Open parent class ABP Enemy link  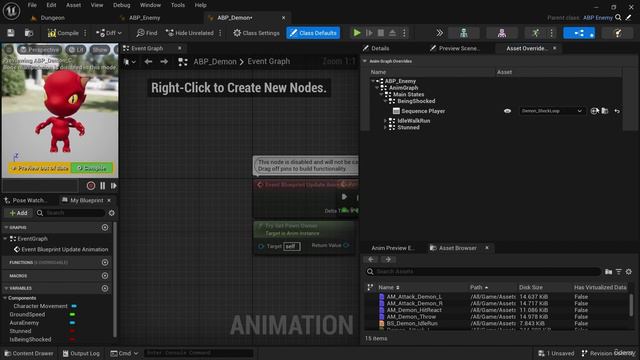(x=598, y=18)
